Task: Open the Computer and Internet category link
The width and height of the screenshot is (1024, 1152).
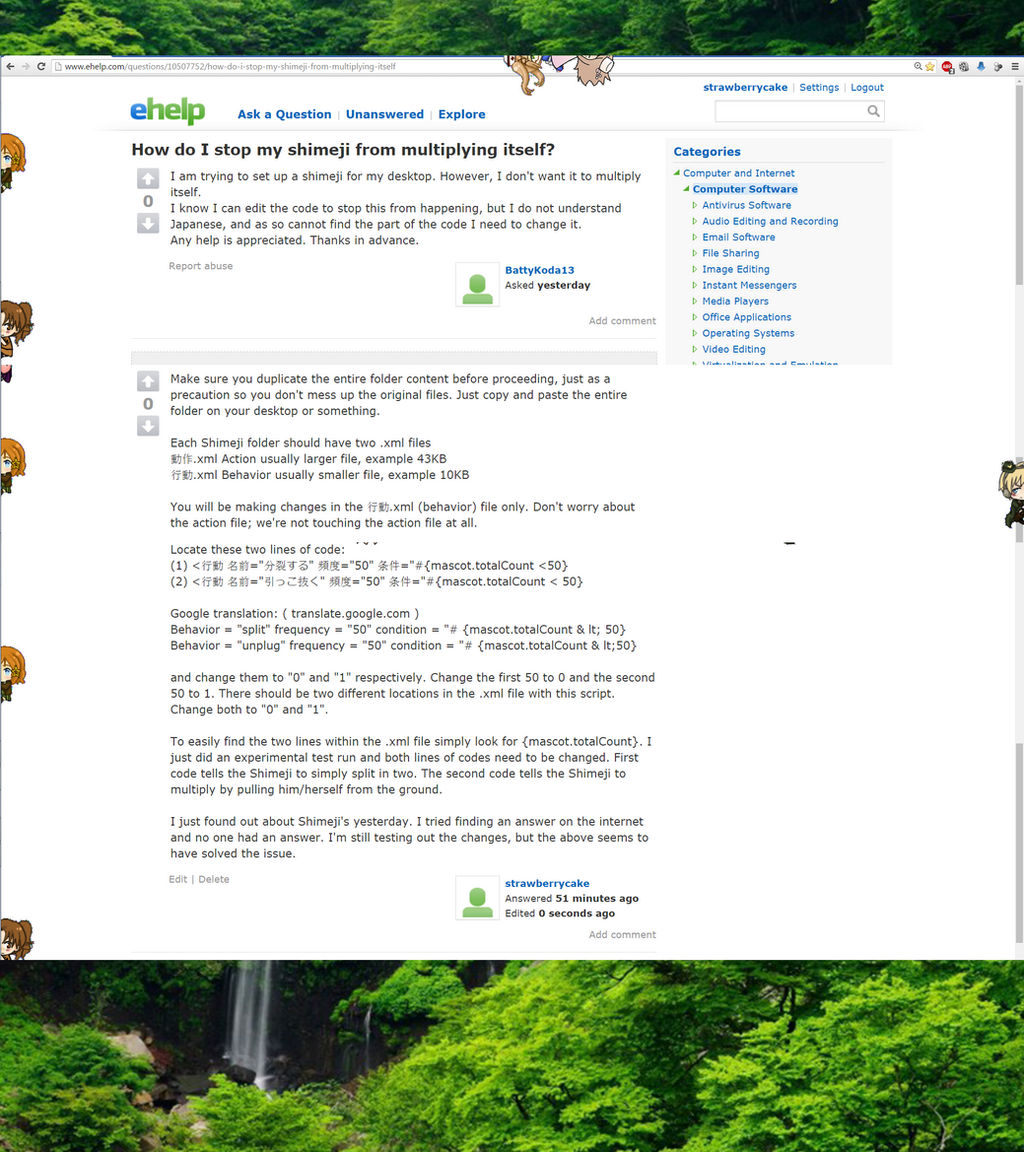Action: click(x=738, y=173)
